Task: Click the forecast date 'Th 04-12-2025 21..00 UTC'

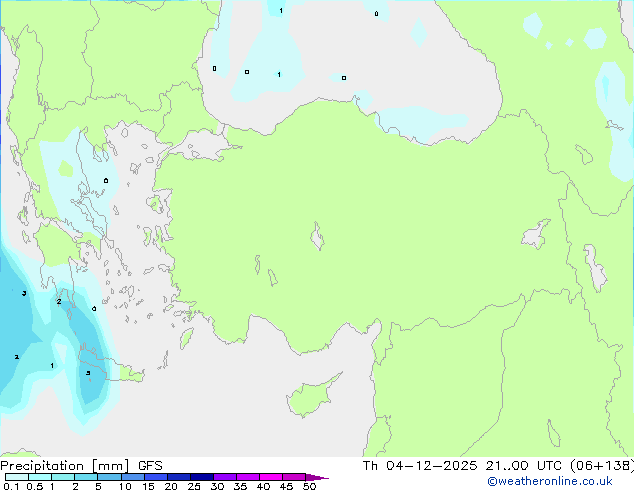Action: point(464,466)
